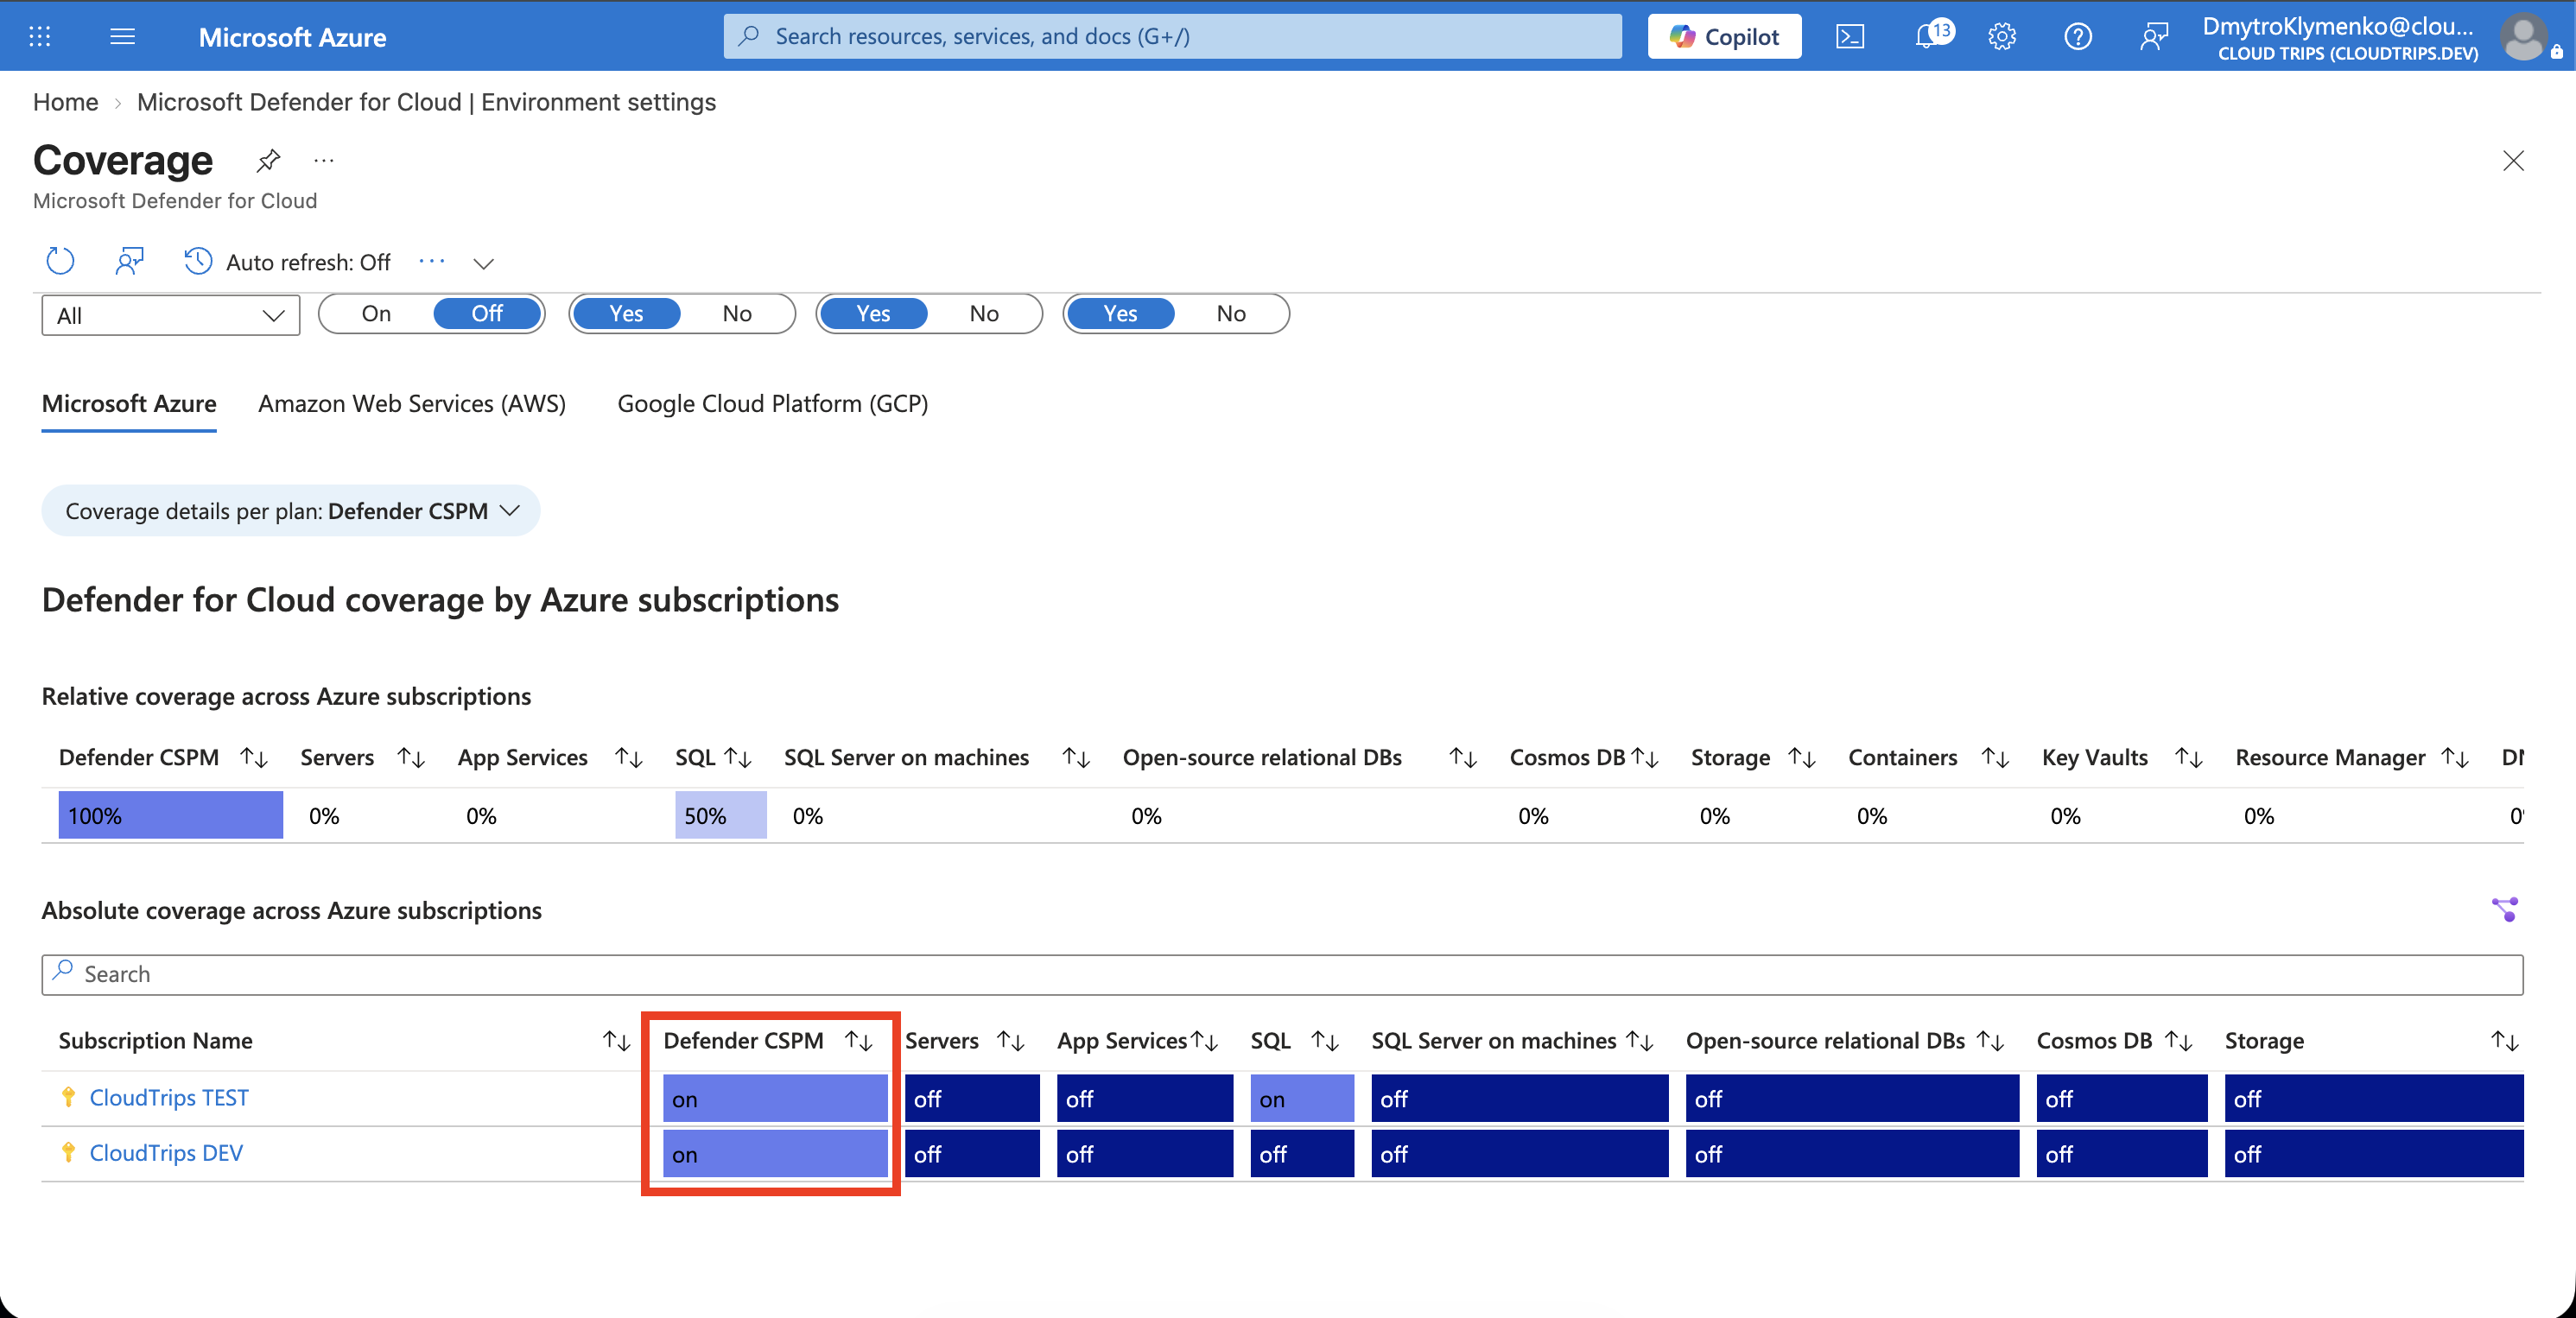Image resolution: width=2576 pixels, height=1318 pixels.
Task: Go to Home breadcrumb
Action: pos(66,102)
